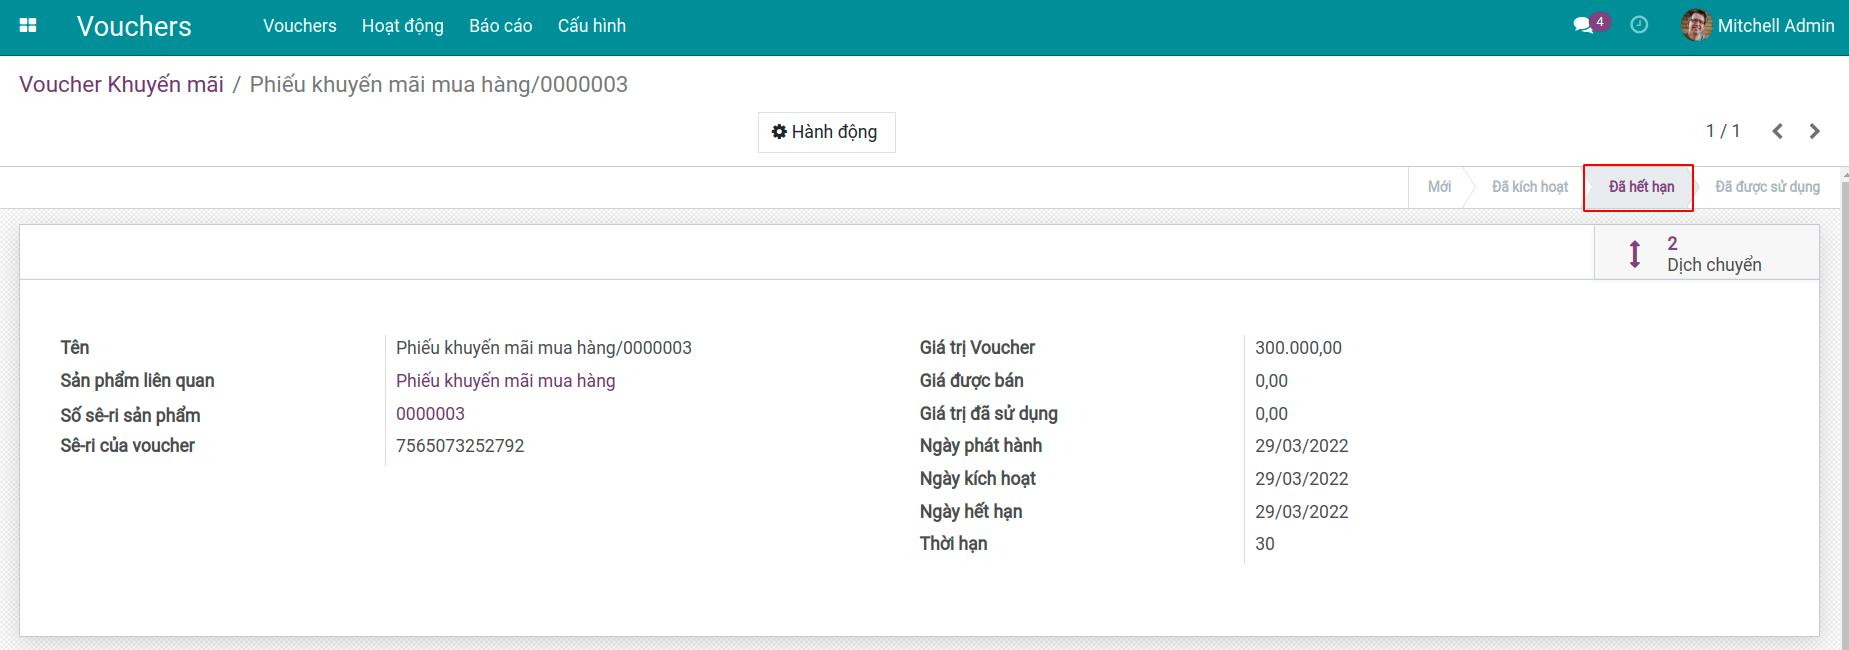1849x650 pixels.
Task: Open the 2 Dịch chuyển stat button
Action: click(x=1706, y=253)
